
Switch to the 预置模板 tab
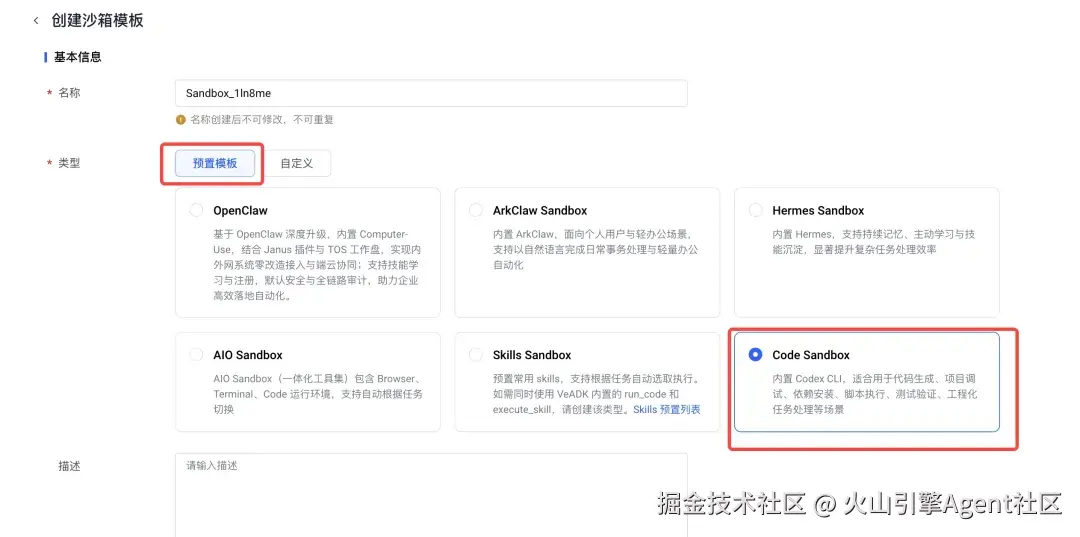(x=215, y=163)
